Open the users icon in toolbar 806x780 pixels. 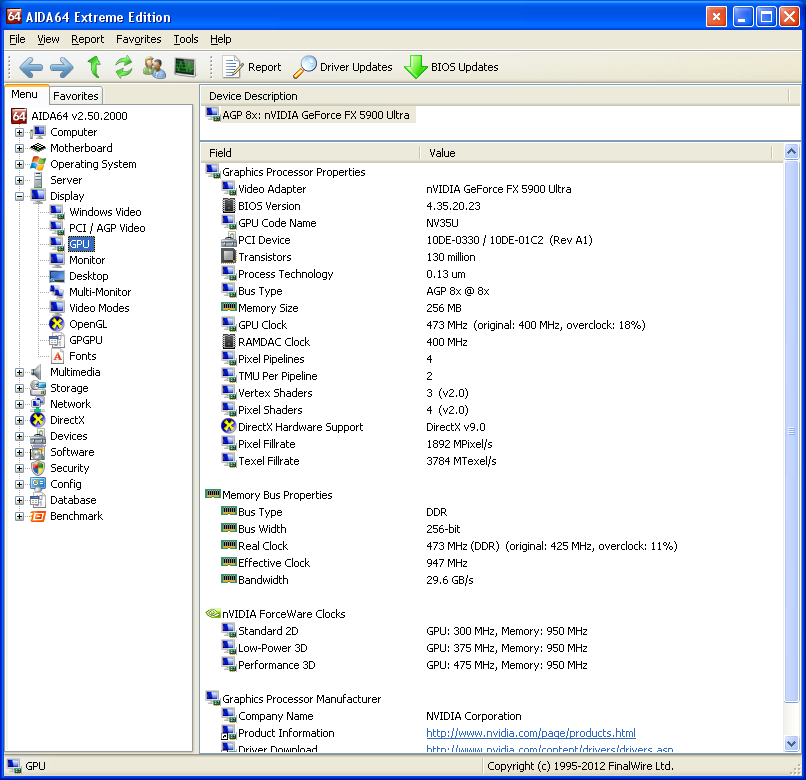click(154, 67)
